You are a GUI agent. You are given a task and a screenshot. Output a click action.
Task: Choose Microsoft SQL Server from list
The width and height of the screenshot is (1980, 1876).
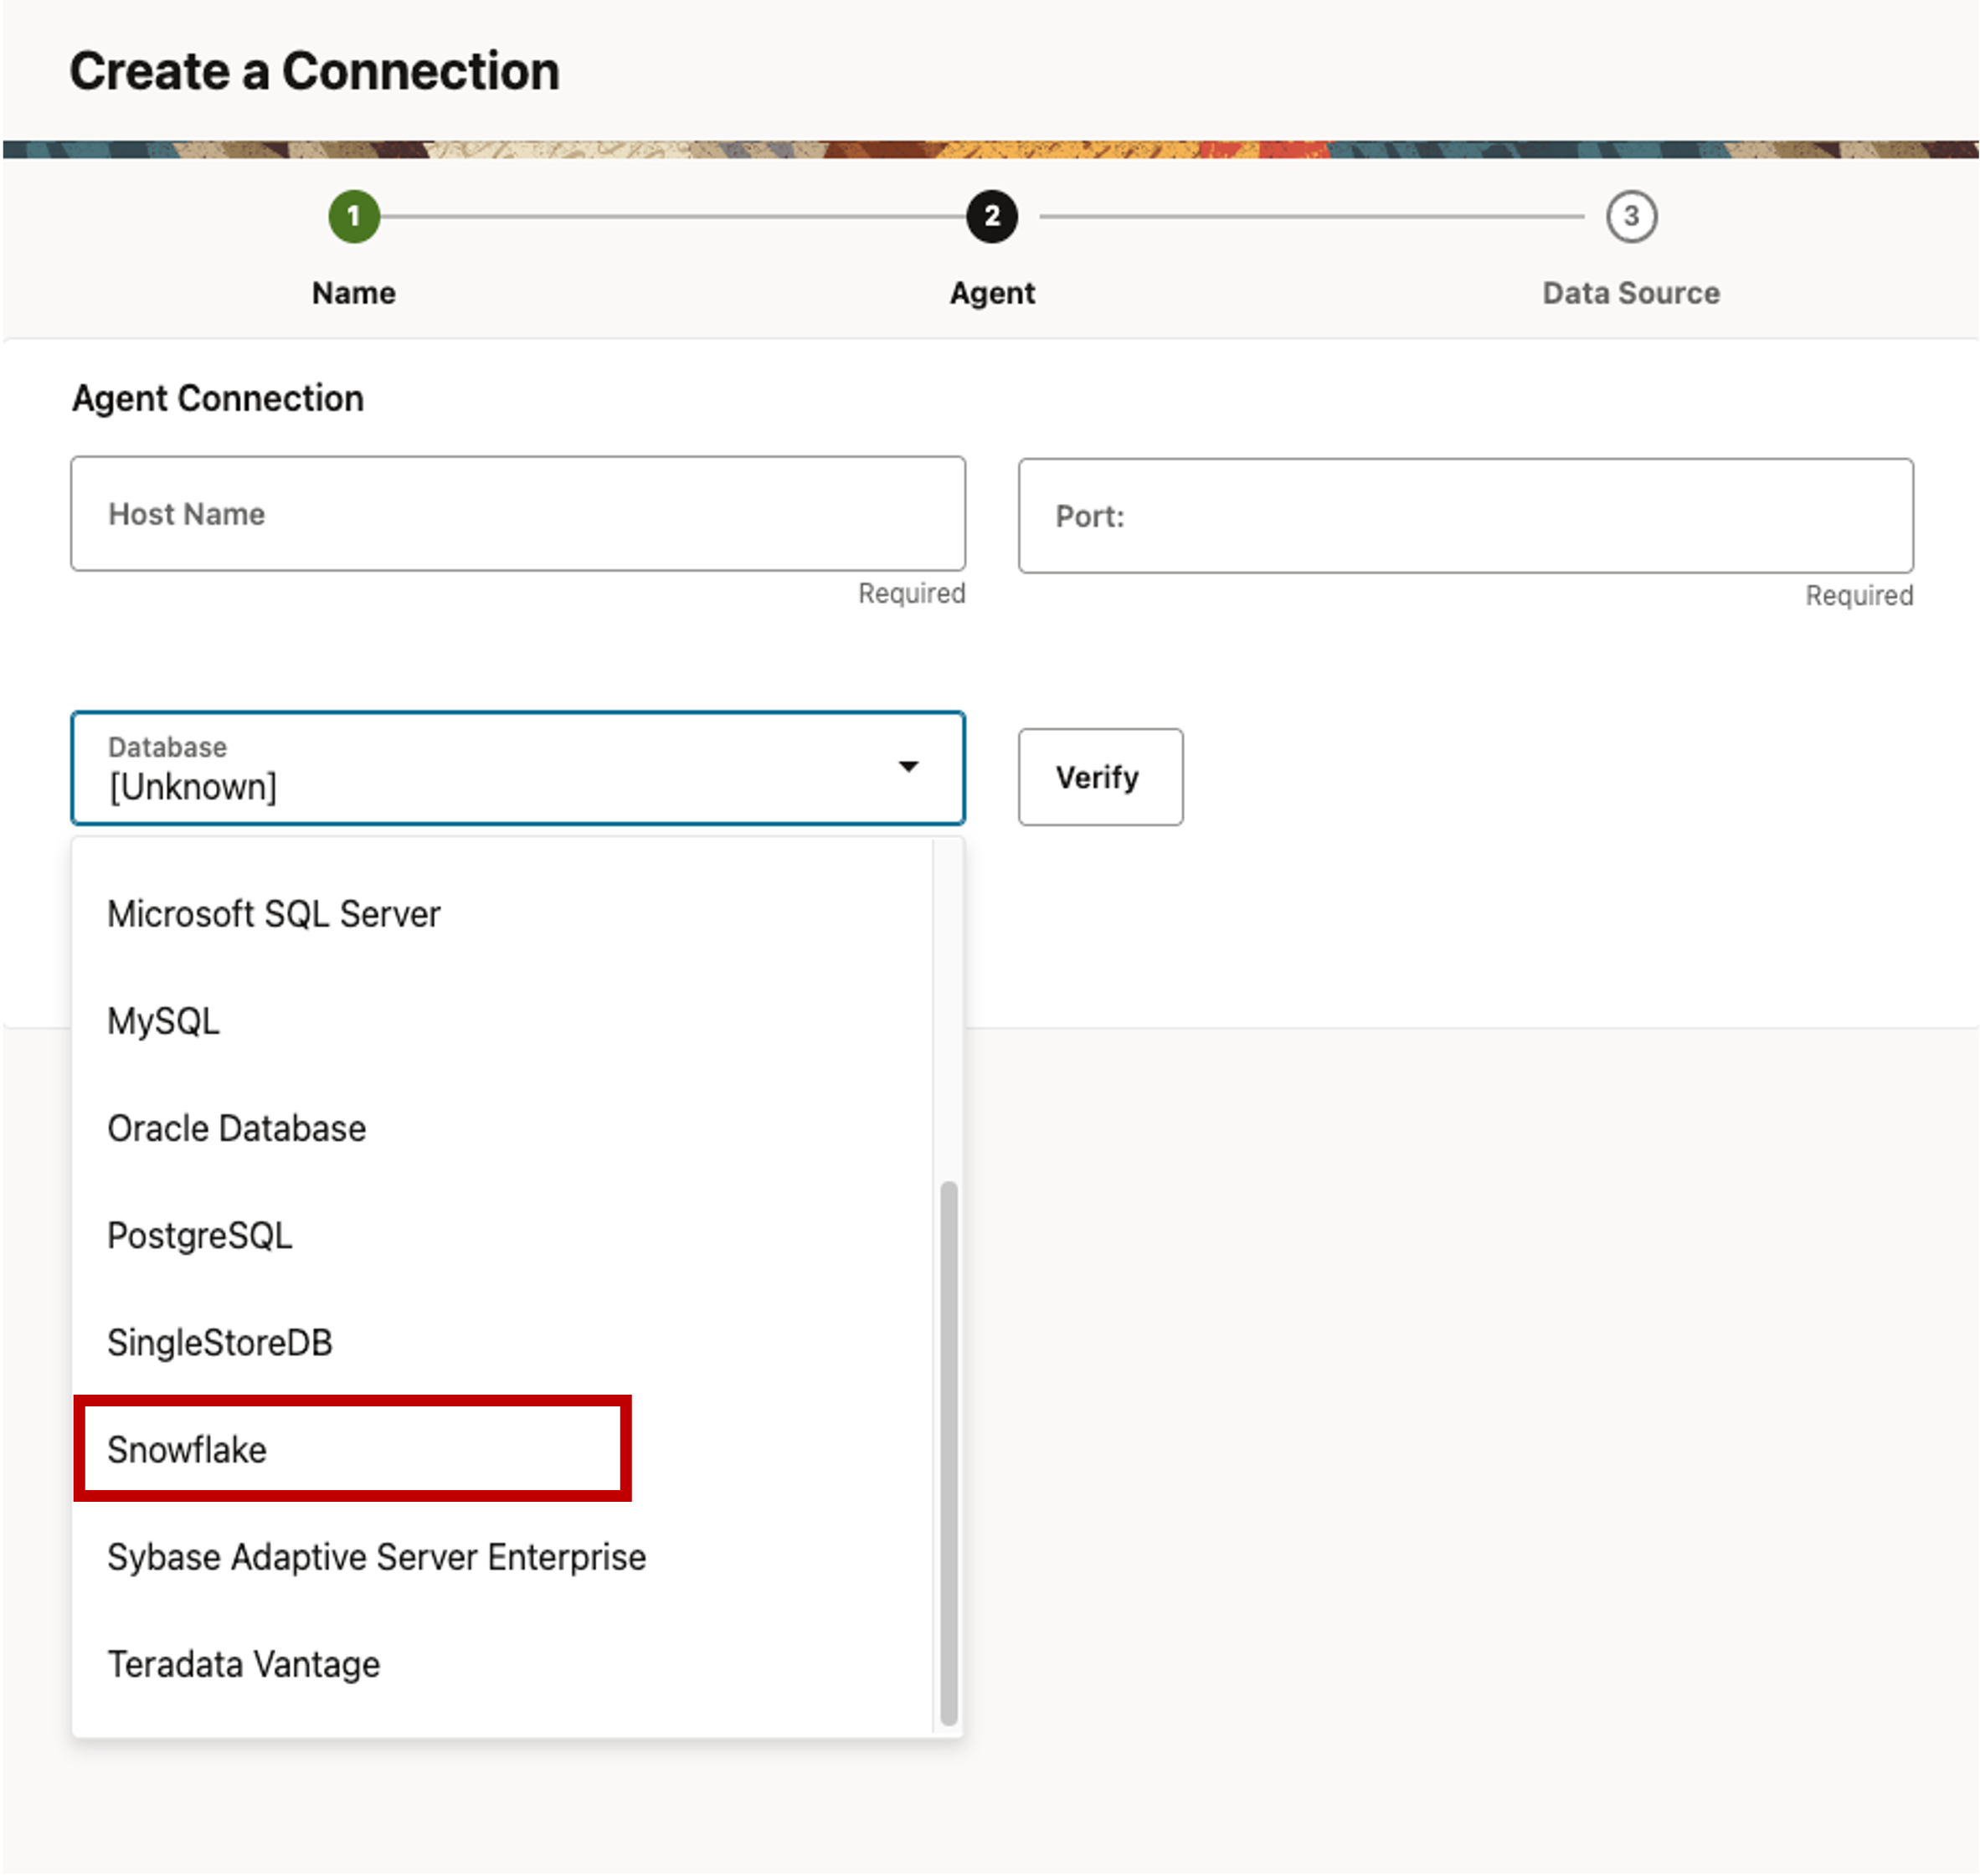274,914
